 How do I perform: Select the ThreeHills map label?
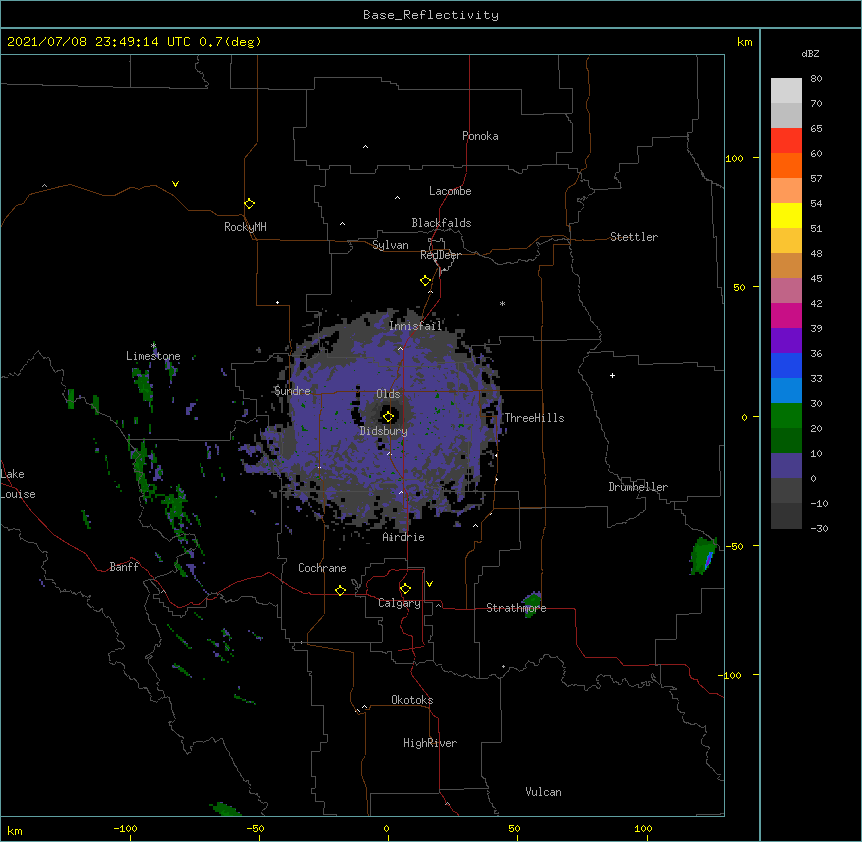tap(534, 418)
